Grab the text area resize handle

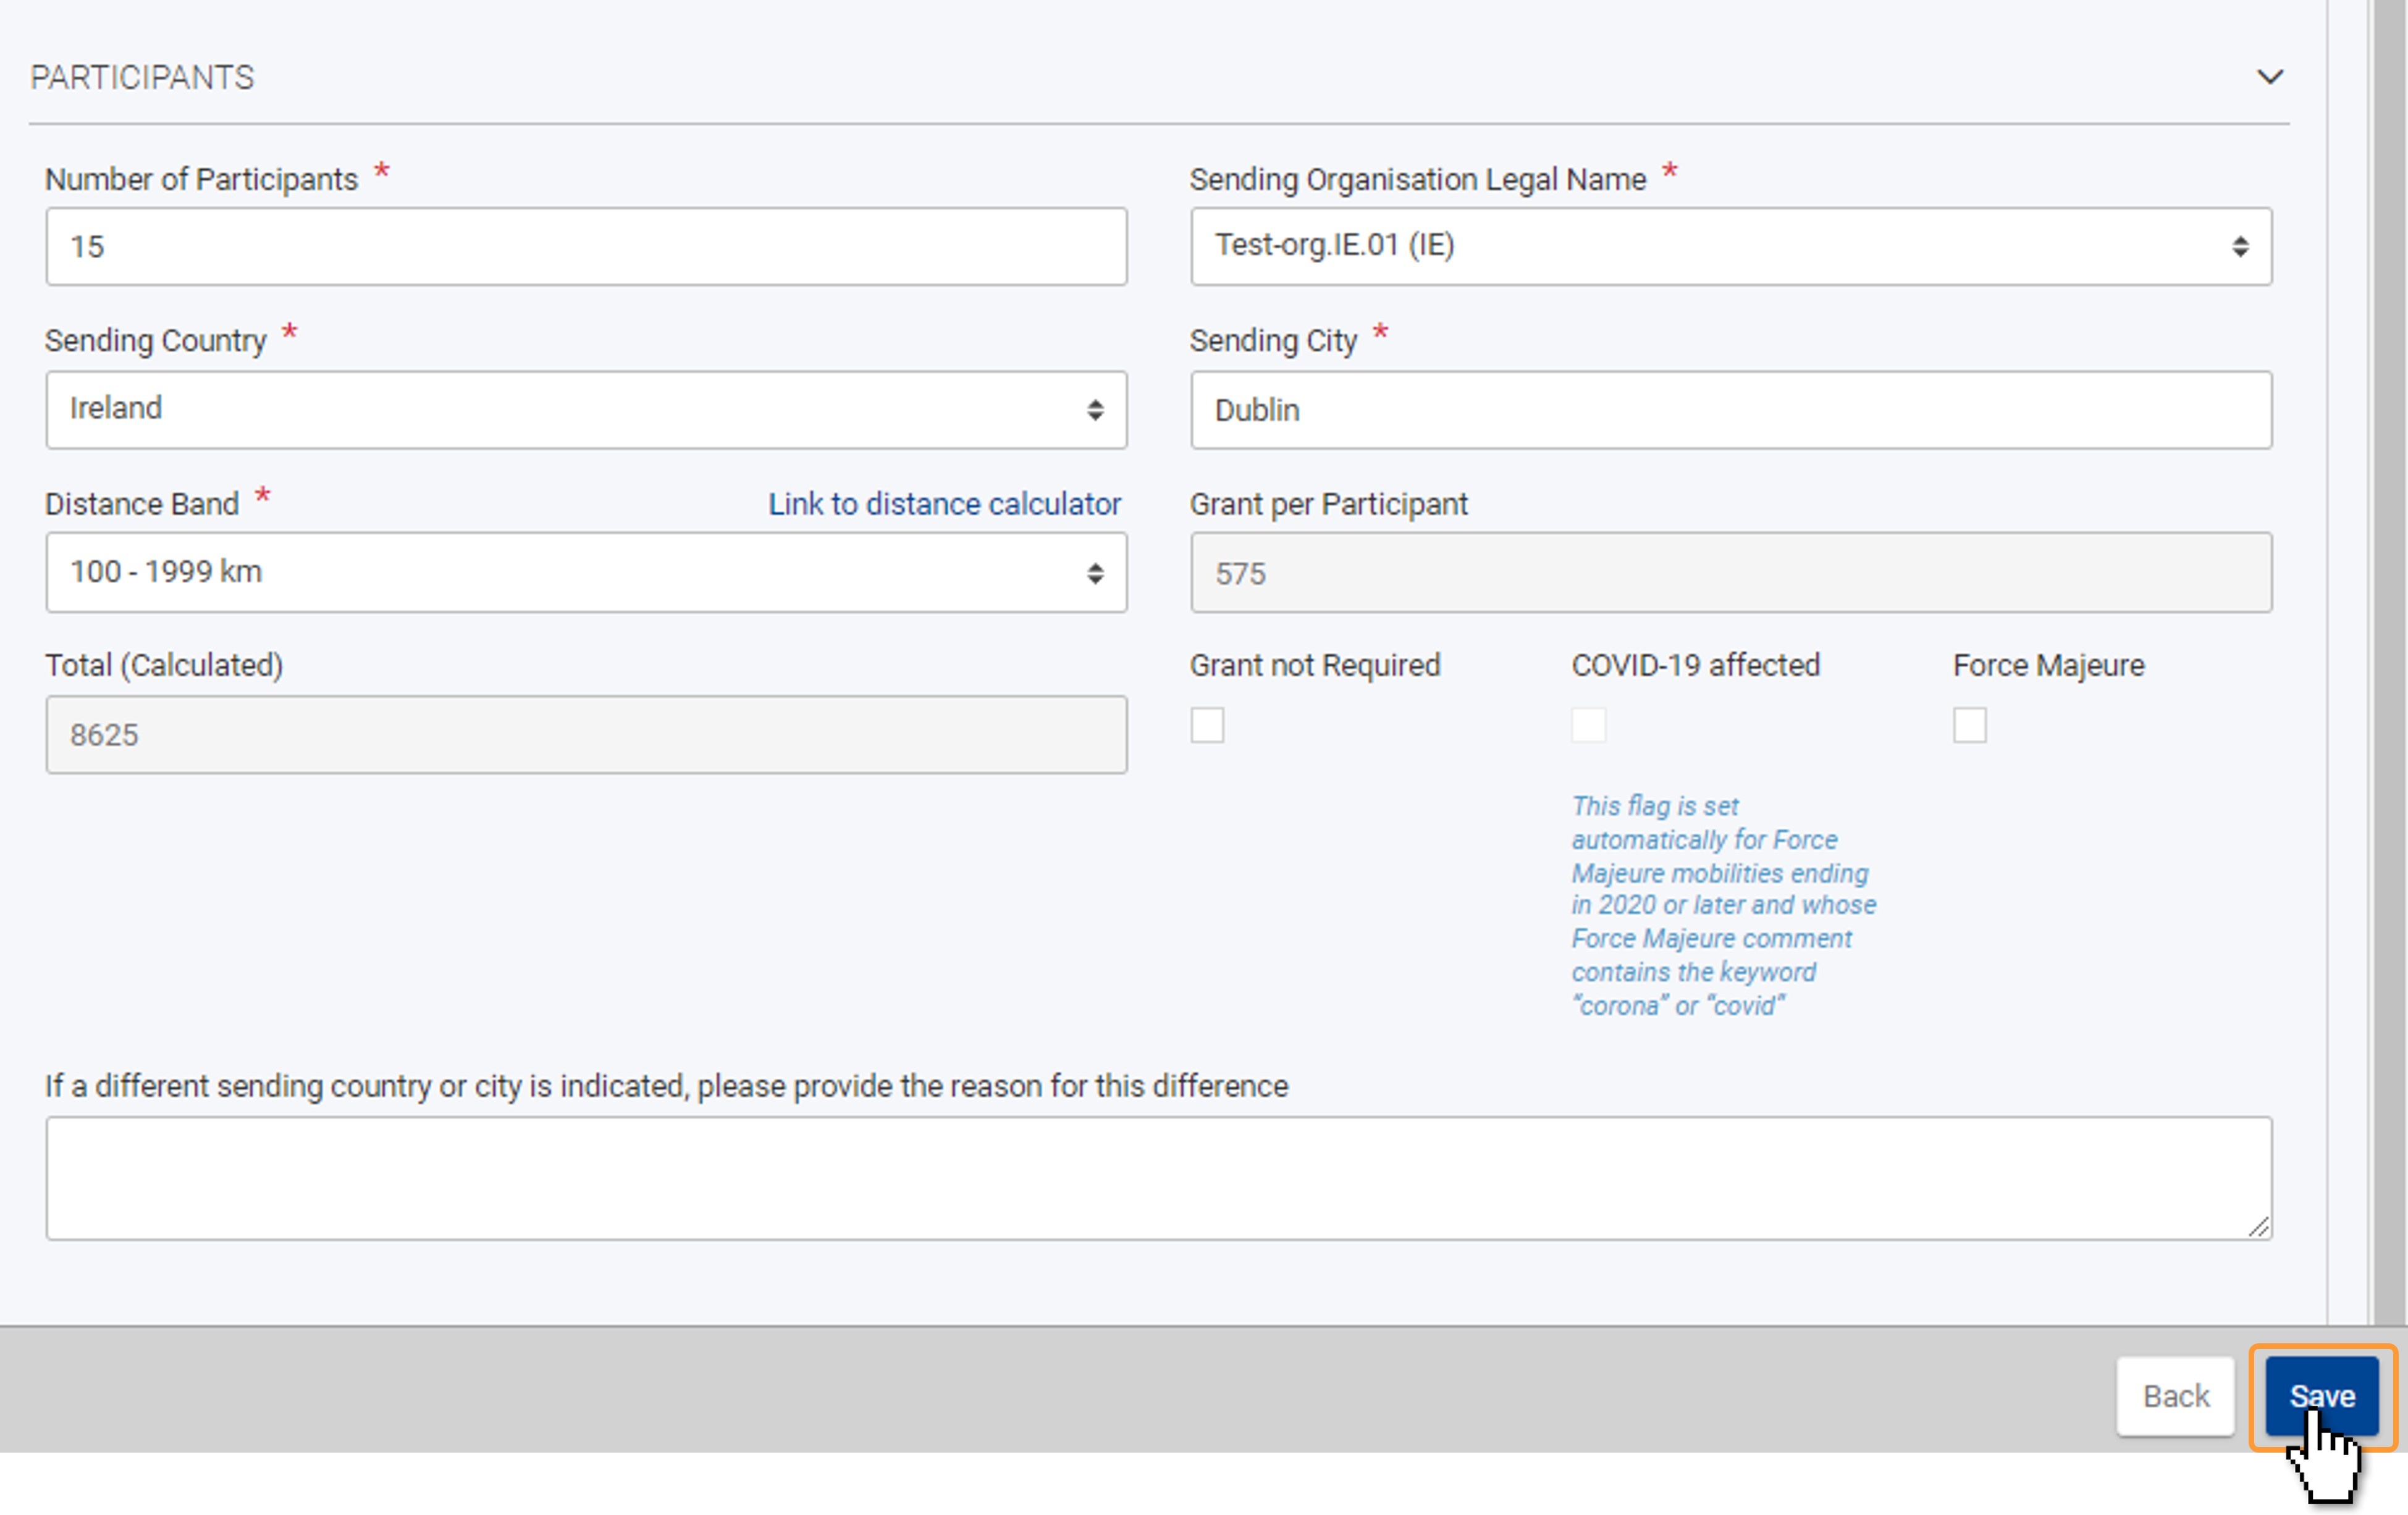[x=2258, y=1227]
